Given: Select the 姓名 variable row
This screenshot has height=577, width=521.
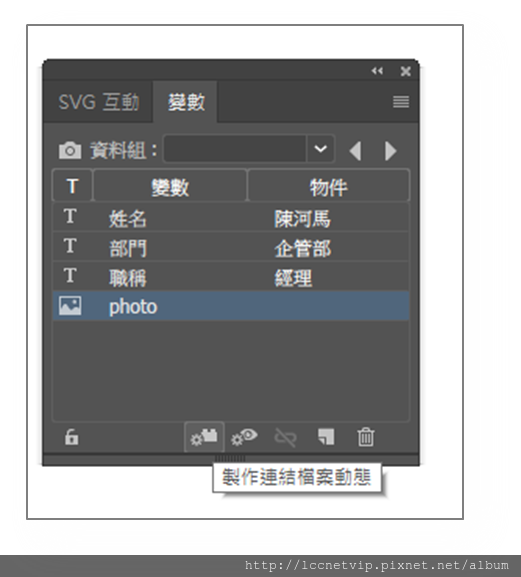Looking at the screenshot, I should 231,217.
